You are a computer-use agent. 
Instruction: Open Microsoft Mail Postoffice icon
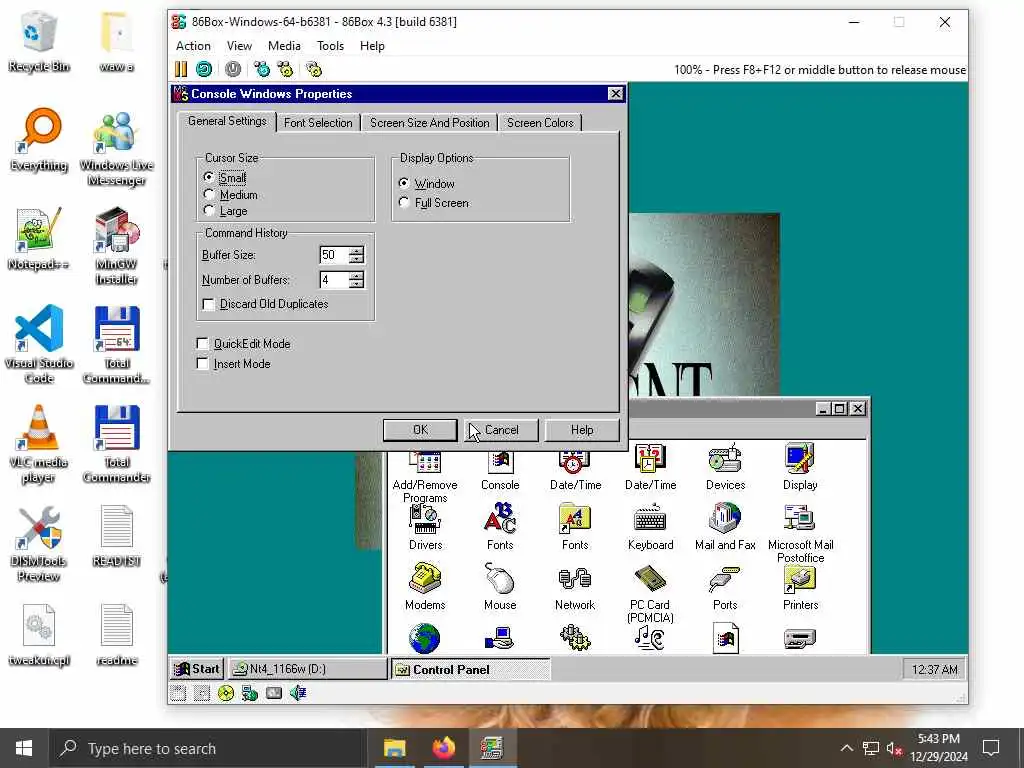(x=800, y=534)
